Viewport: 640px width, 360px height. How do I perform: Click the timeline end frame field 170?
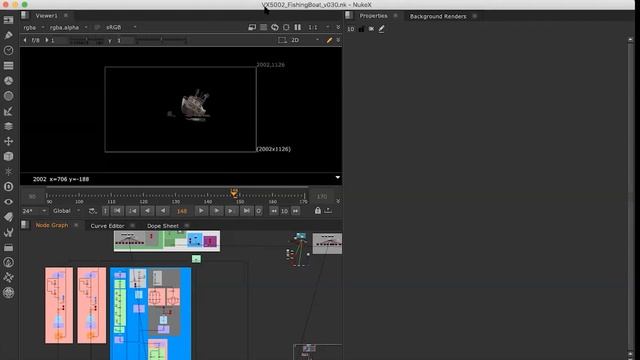[x=322, y=197]
